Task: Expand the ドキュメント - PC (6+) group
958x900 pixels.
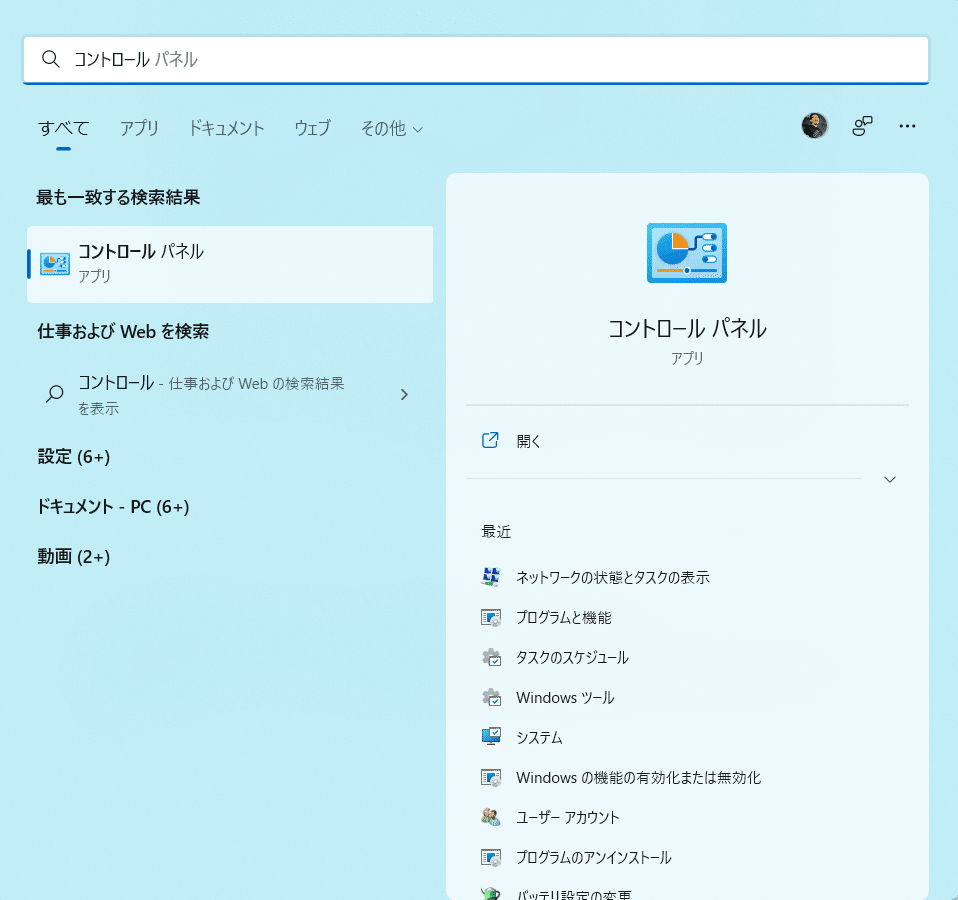Action: (x=113, y=507)
